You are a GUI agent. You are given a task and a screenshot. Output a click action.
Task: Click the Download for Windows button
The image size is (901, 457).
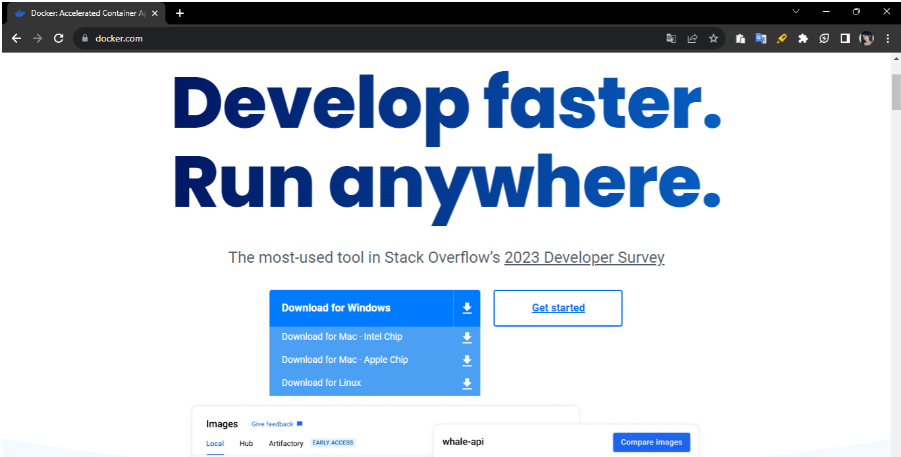[361, 308]
